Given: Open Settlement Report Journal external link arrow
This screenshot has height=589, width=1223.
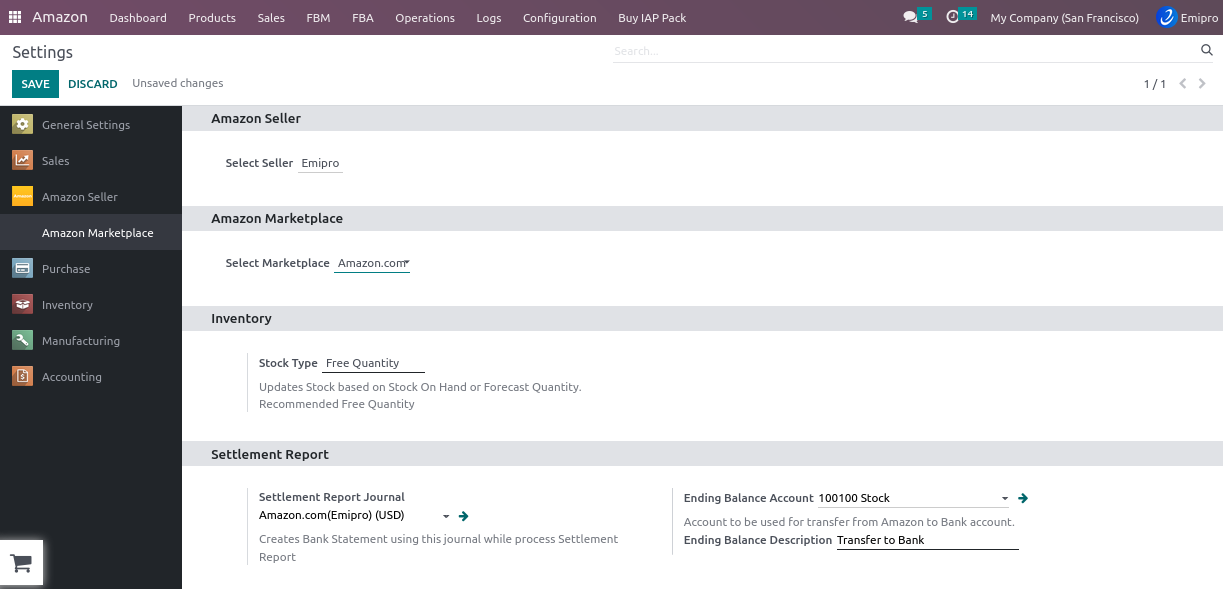Looking at the screenshot, I should (463, 516).
